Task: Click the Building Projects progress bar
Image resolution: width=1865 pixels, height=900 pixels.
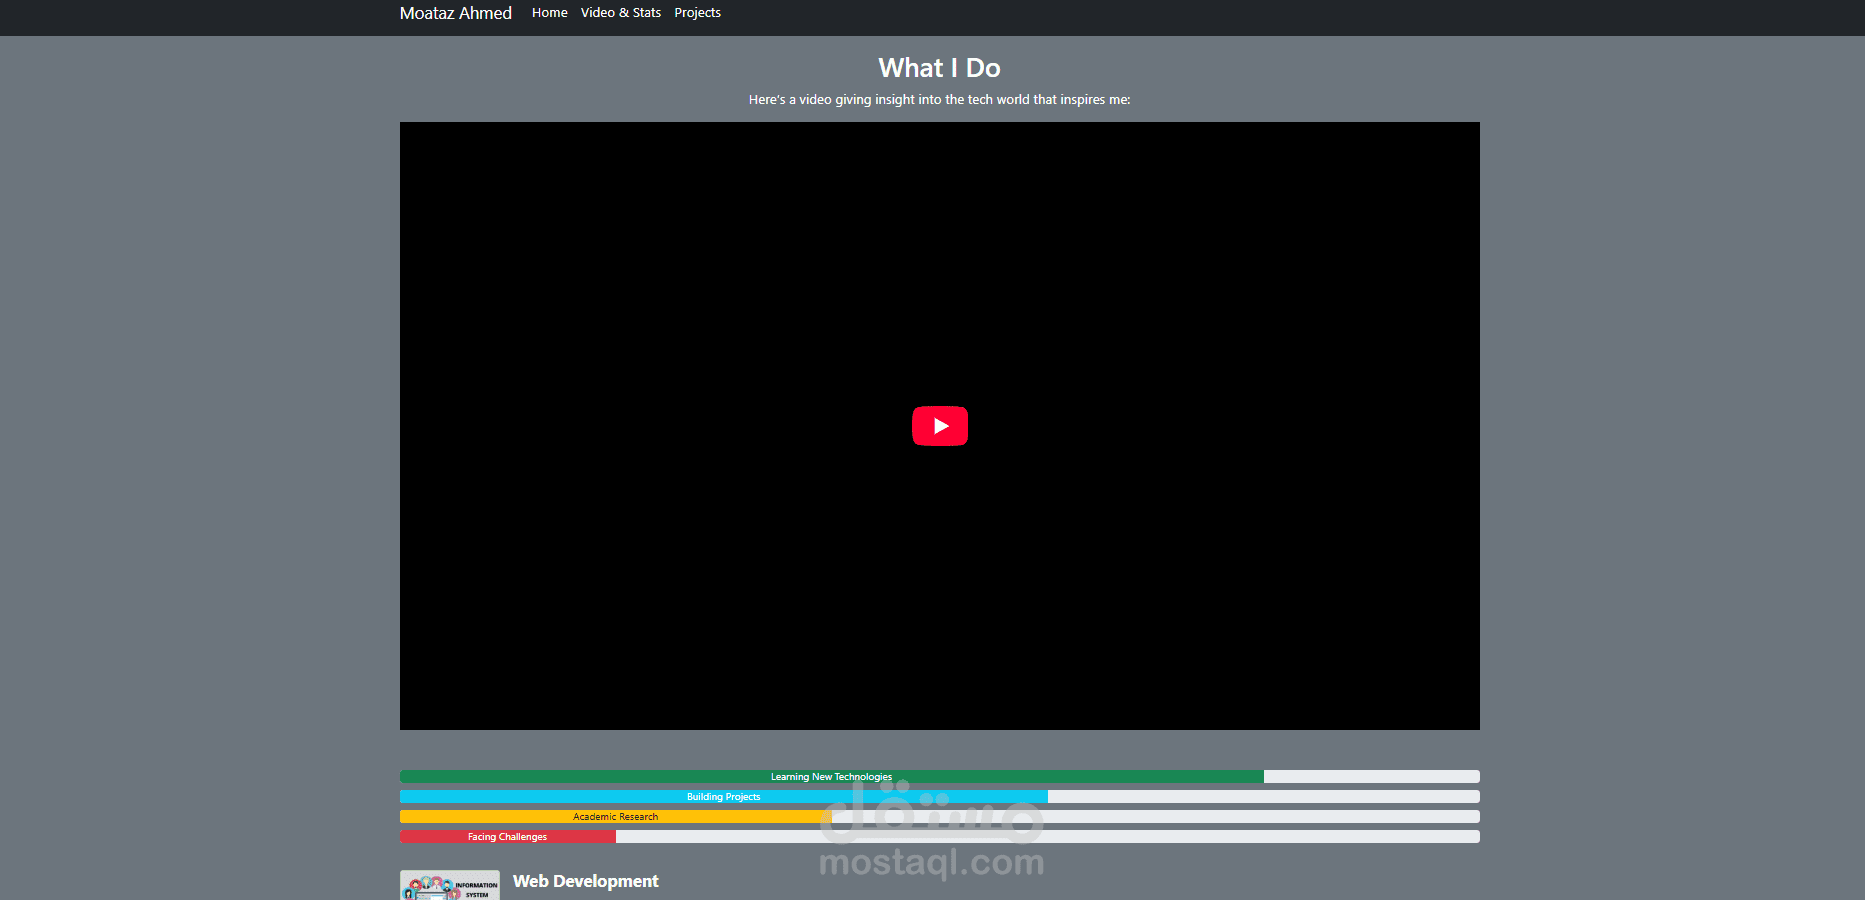Action: 723,797
